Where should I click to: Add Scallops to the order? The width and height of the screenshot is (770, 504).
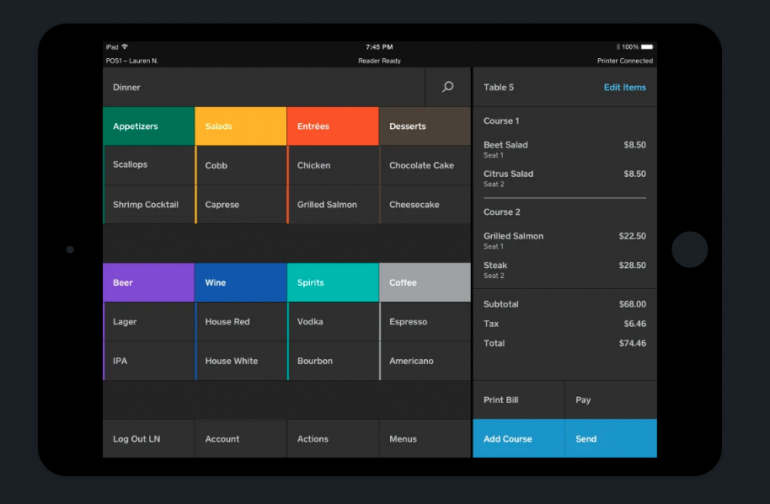pyautogui.click(x=148, y=166)
